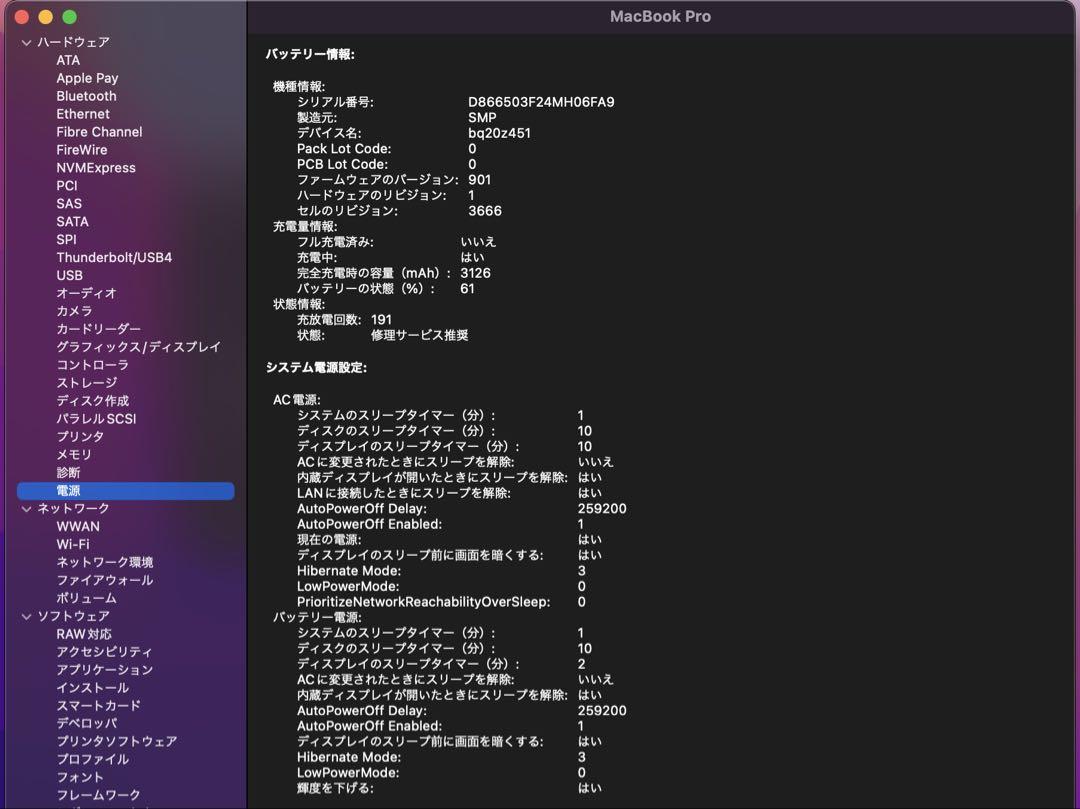This screenshot has height=809, width=1080.
Task: Select Ethernet in the sidebar
Action: pos(83,114)
